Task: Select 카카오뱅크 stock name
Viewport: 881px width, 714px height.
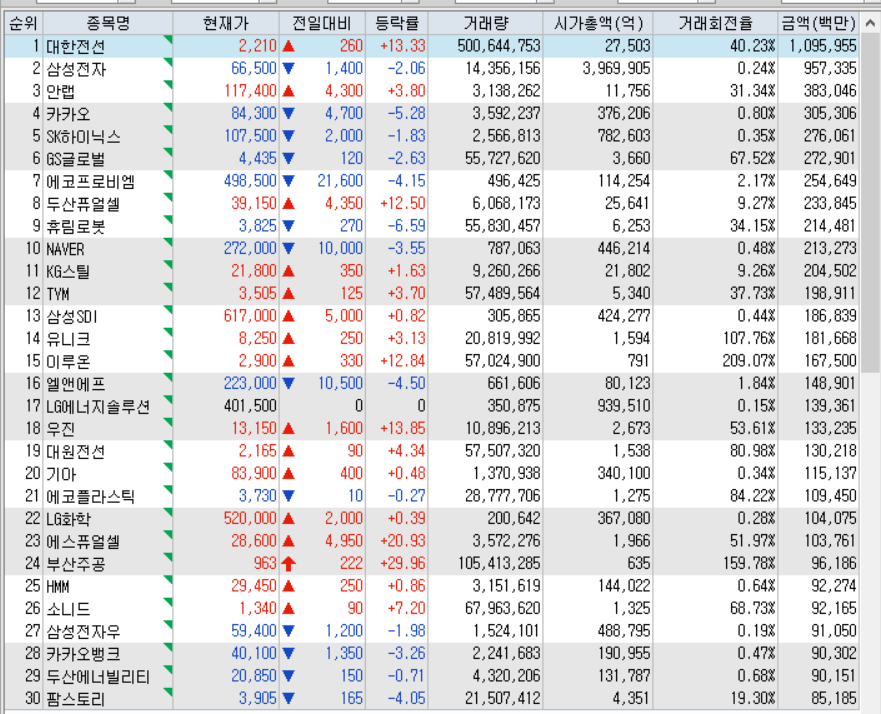Action: tap(83, 654)
